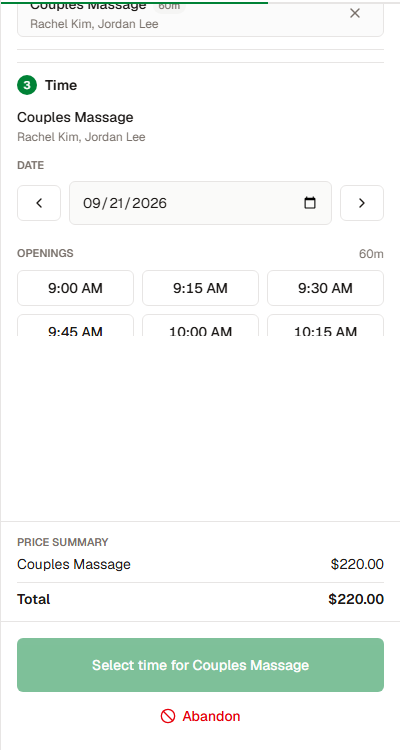The height and width of the screenshot is (750, 400).
Task: Click the Couples Massage heading under Time
Action: click(x=75, y=117)
